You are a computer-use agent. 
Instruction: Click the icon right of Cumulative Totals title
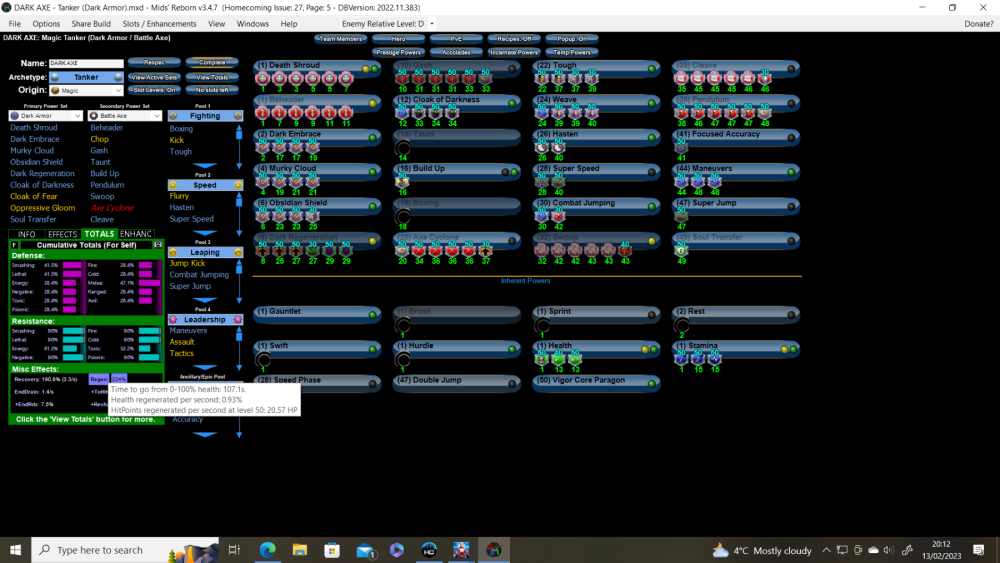point(158,245)
